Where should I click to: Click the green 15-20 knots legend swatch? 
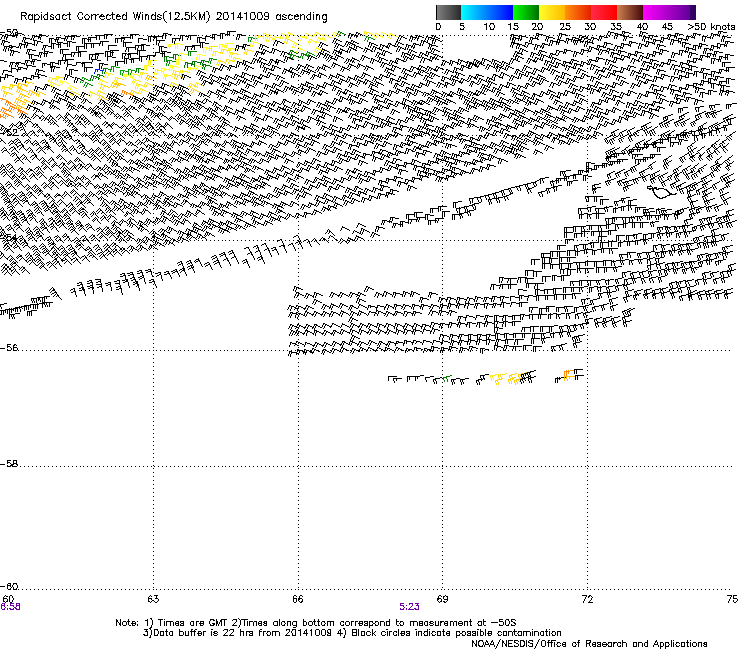526,12
